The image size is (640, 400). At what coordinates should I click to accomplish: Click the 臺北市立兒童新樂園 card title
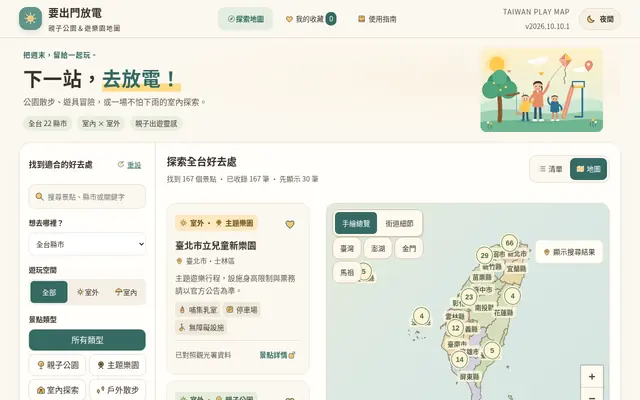coord(216,246)
